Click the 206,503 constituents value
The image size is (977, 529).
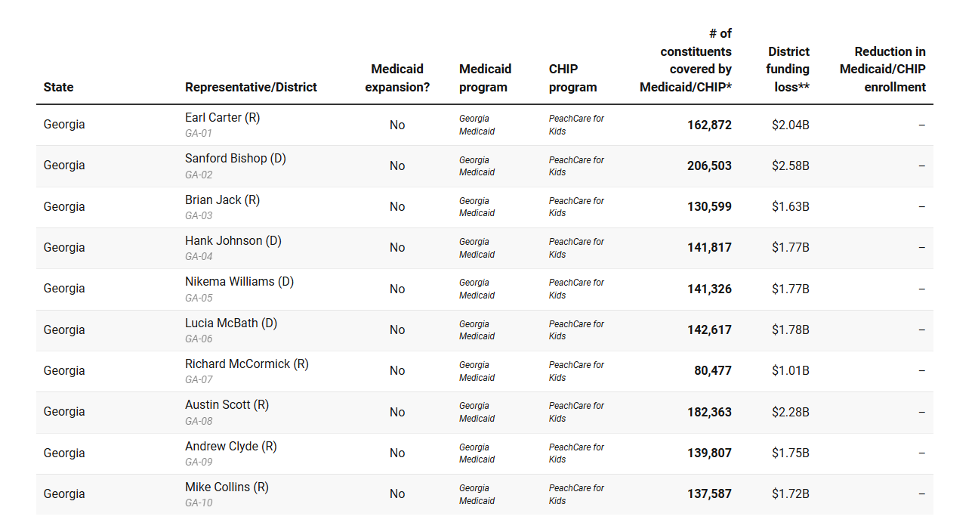coord(709,166)
